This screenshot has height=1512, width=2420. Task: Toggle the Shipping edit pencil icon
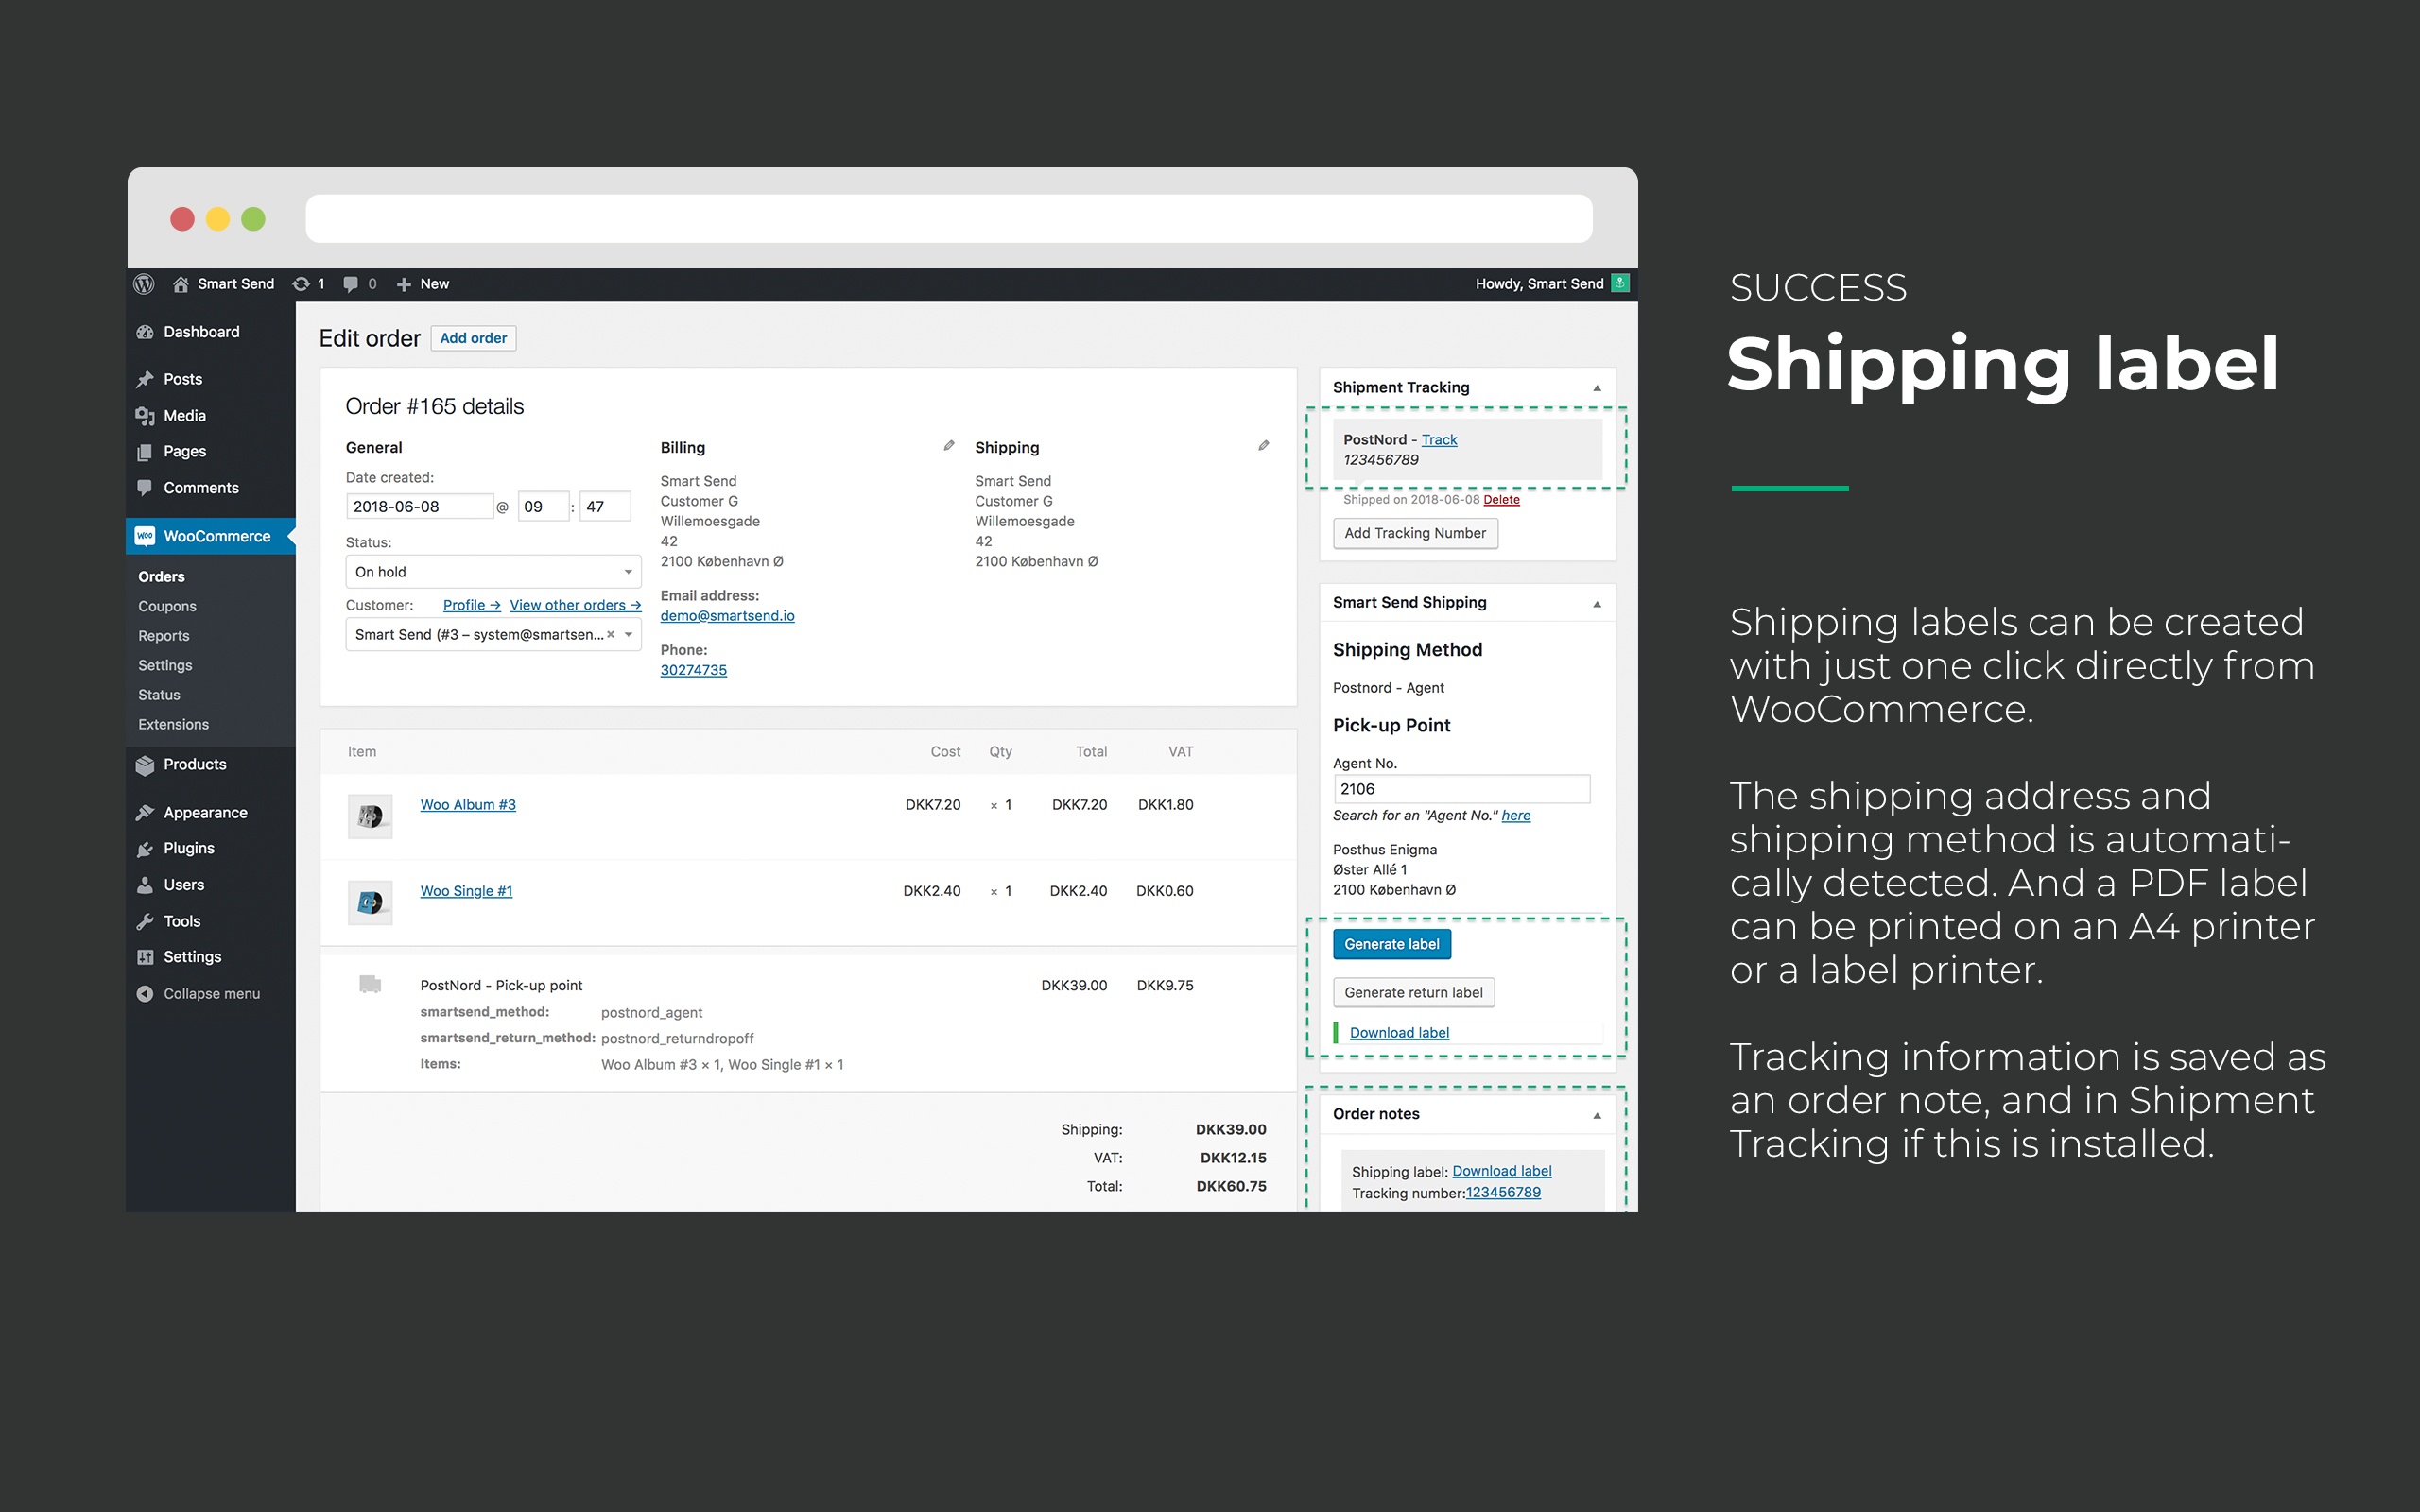[x=1265, y=446]
